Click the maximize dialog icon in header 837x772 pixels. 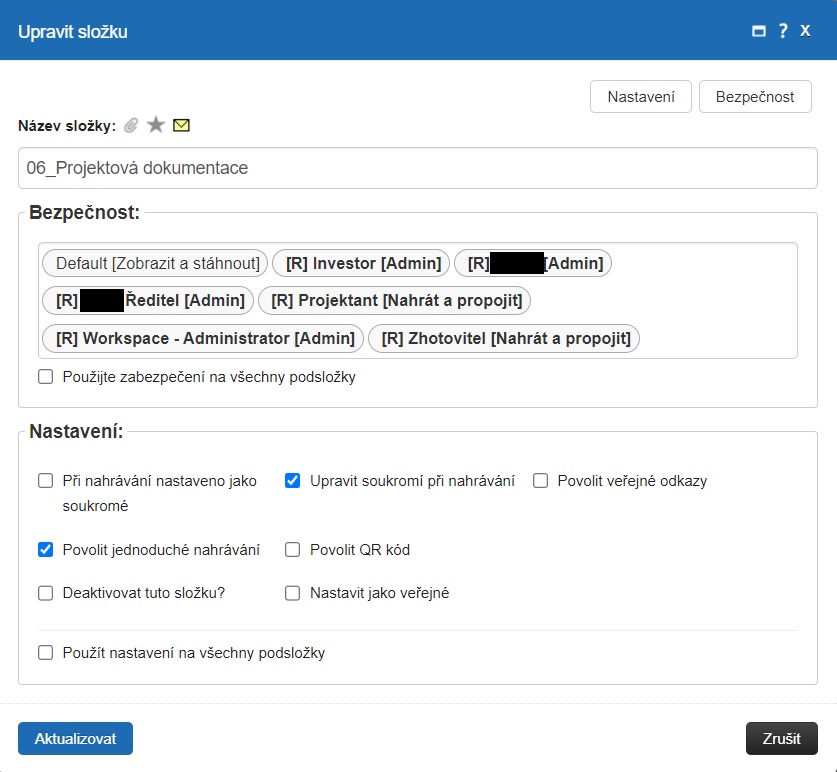pyautogui.click(x=759, y=31)
